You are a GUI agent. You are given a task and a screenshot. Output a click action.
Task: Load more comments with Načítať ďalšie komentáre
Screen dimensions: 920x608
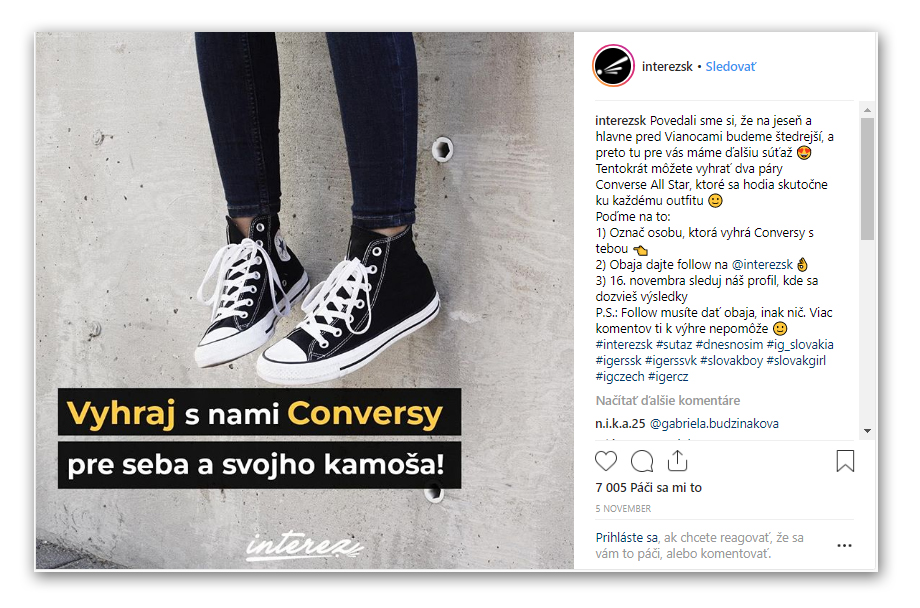[x=668, y=401]
